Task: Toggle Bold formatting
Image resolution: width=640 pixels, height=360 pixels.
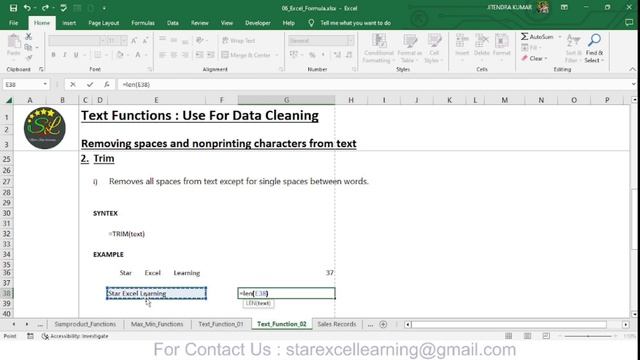Action: click(x=53, y=55)
